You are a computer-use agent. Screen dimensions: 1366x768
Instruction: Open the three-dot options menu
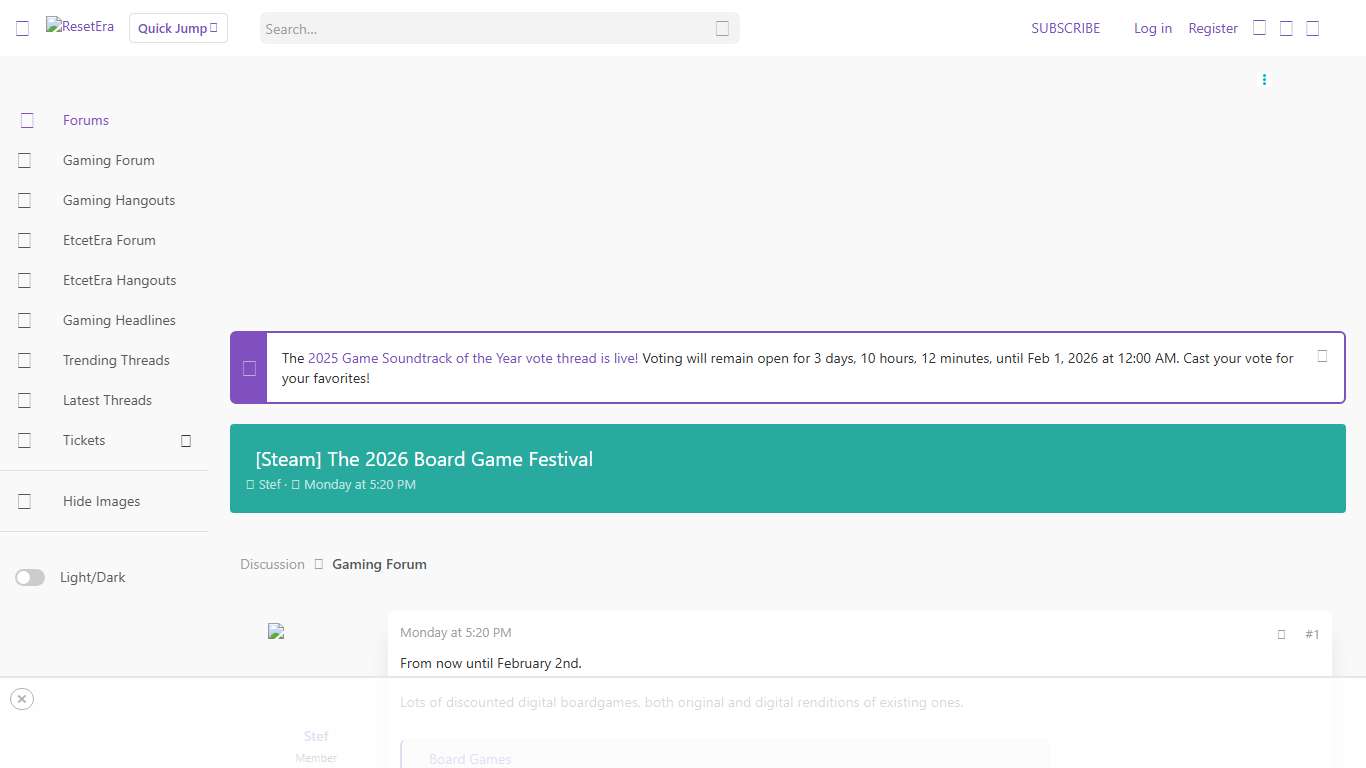(x=1264, y=79)
